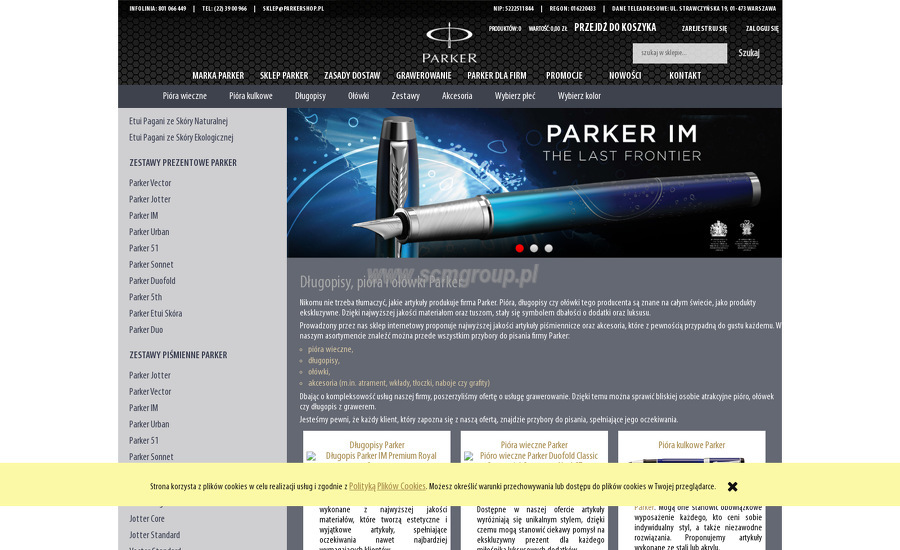Select Parker Sonnet under Zestawy Prezentowe
Viewport: 900px width, 550px height.
tap(152, 265)
